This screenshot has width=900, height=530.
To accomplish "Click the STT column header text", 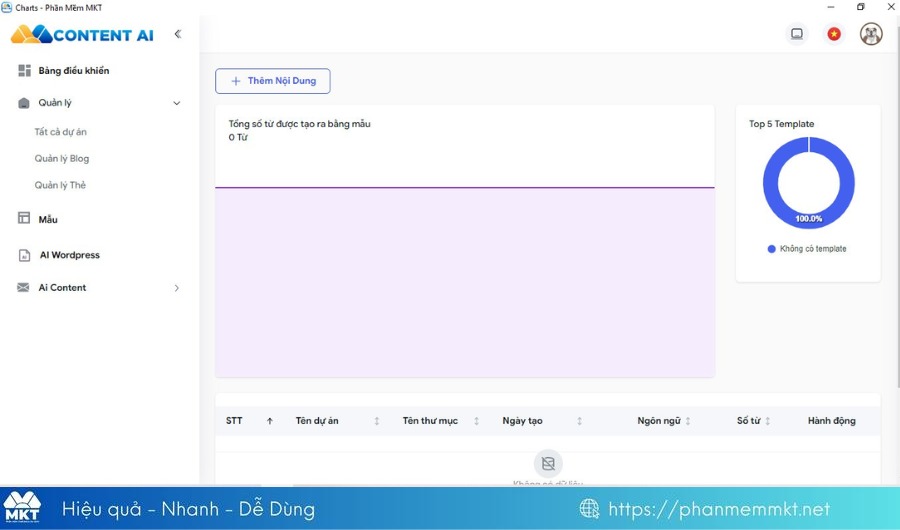I will [x=234, y=421].
